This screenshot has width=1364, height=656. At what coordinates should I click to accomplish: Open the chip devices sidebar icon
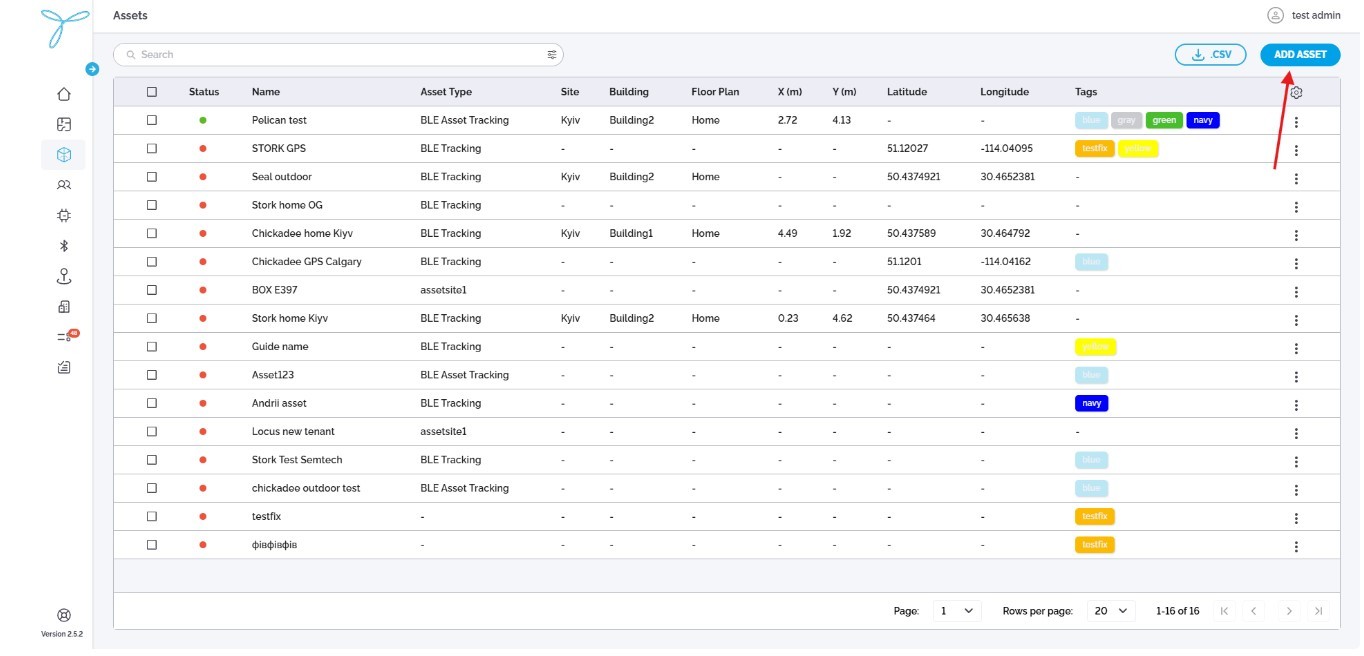[64, 215]
